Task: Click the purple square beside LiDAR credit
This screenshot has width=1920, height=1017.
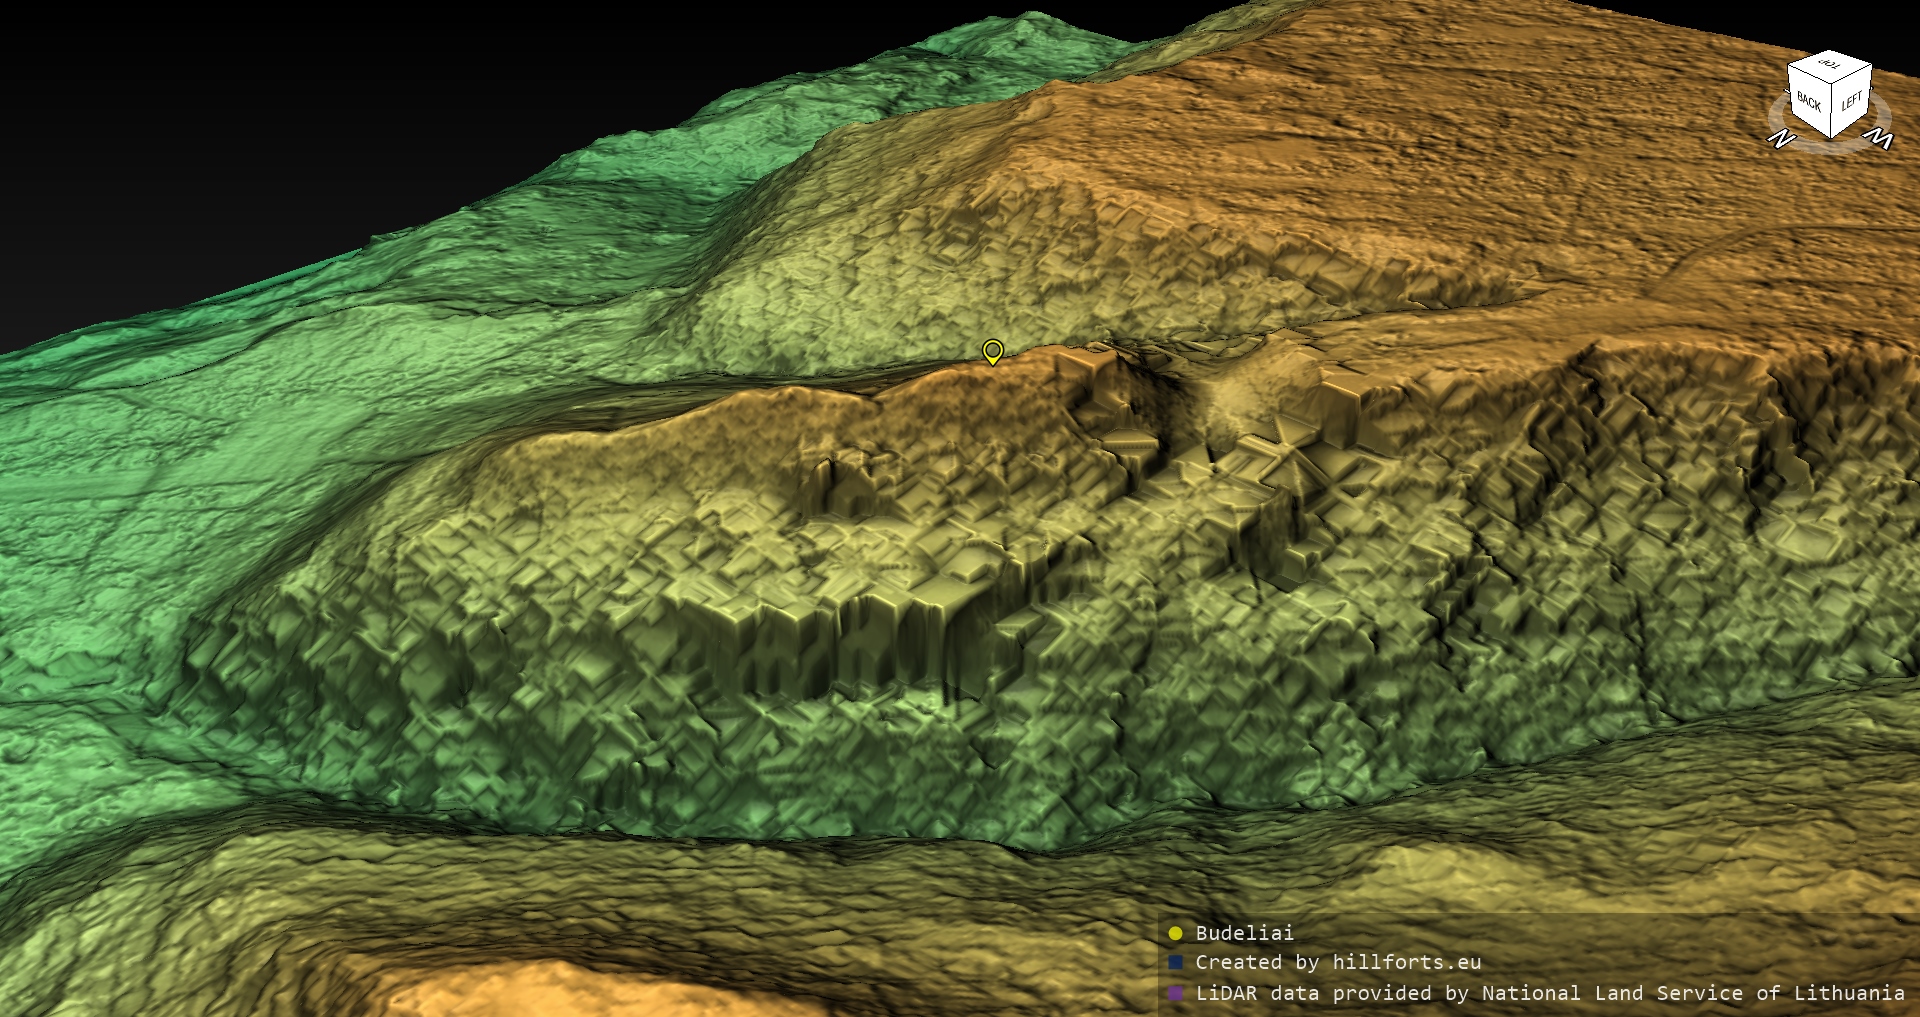Action: [x=1175, y=993]
